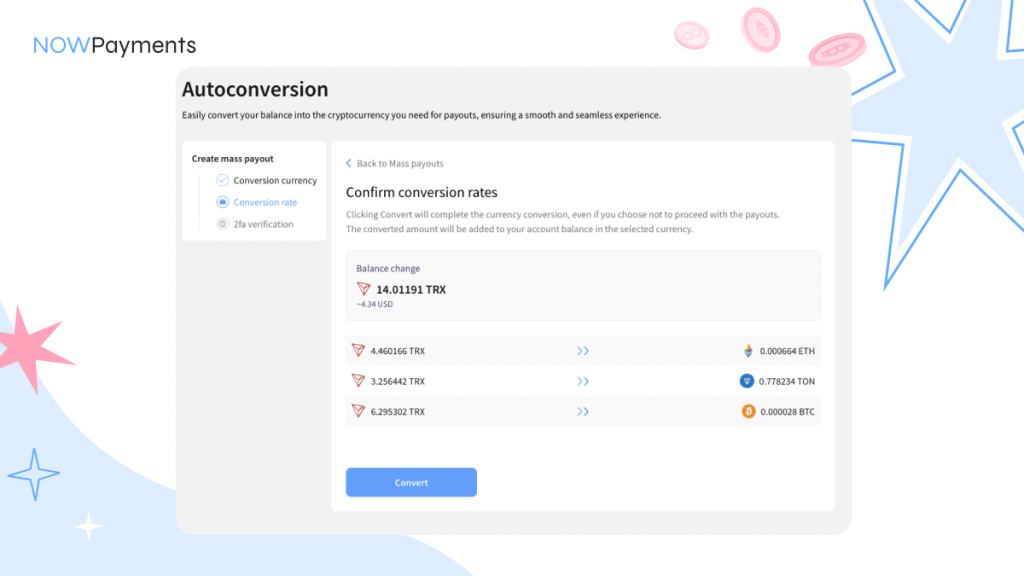Click the double arrow in the BTC row
Viewport: 1024px width, 576px height.
pos(583,411)
